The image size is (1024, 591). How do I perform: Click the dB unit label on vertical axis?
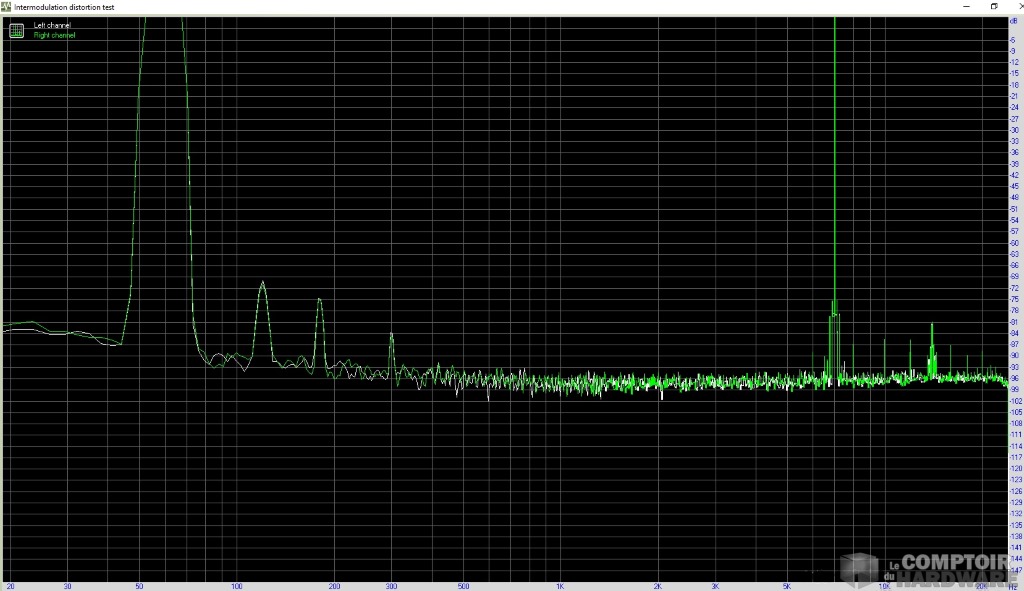point(1014,21)
